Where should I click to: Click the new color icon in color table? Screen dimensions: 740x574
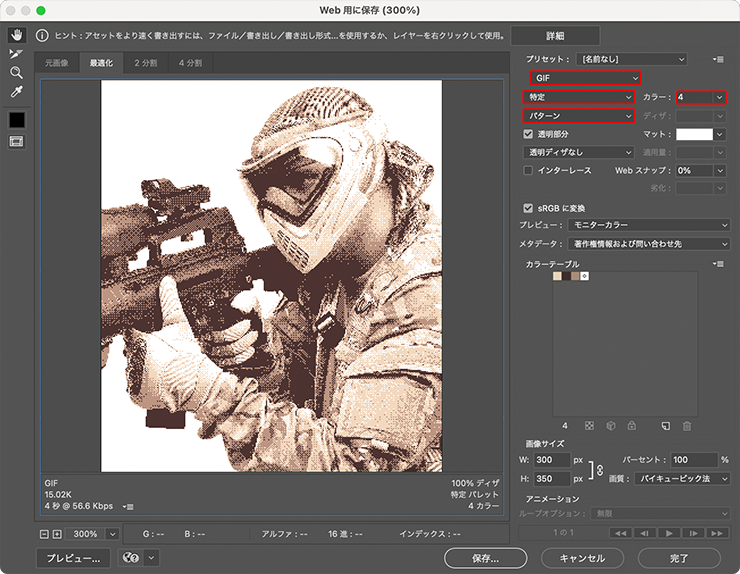(x=665, y=426)
